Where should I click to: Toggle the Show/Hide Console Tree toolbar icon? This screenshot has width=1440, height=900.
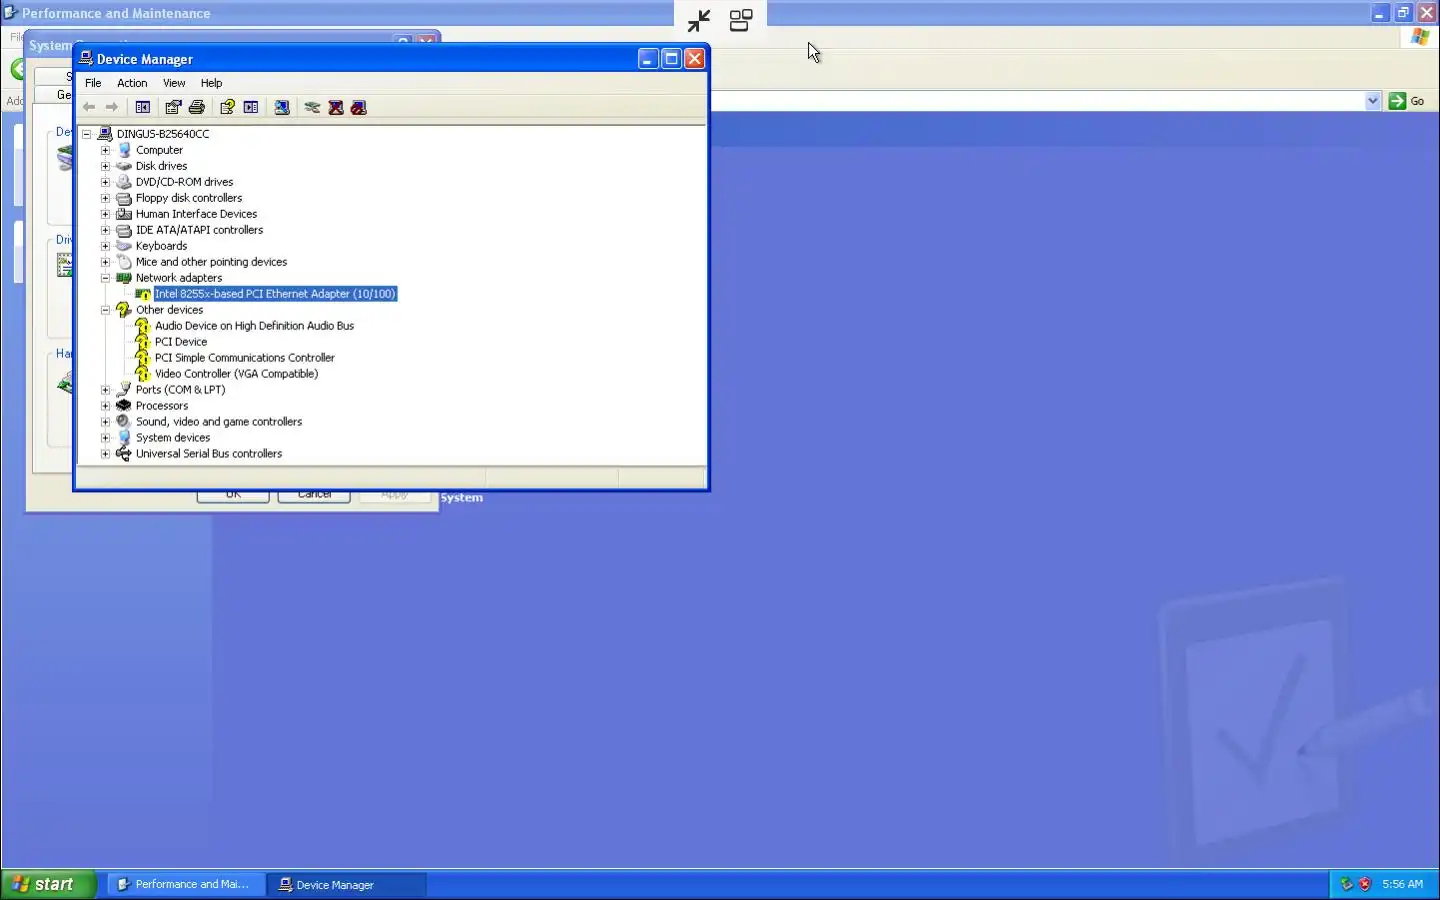point(143,107)
